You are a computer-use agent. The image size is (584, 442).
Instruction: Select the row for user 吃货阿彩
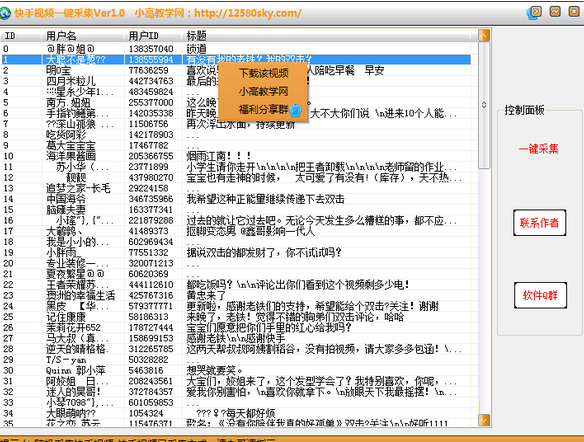click(237, 134)
